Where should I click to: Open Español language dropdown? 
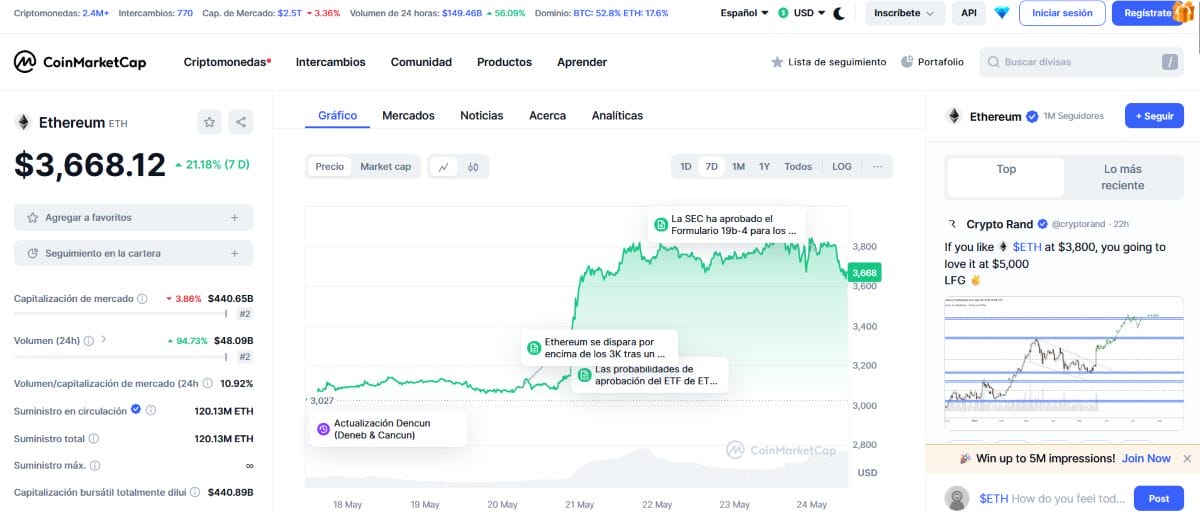coord(744,13)
